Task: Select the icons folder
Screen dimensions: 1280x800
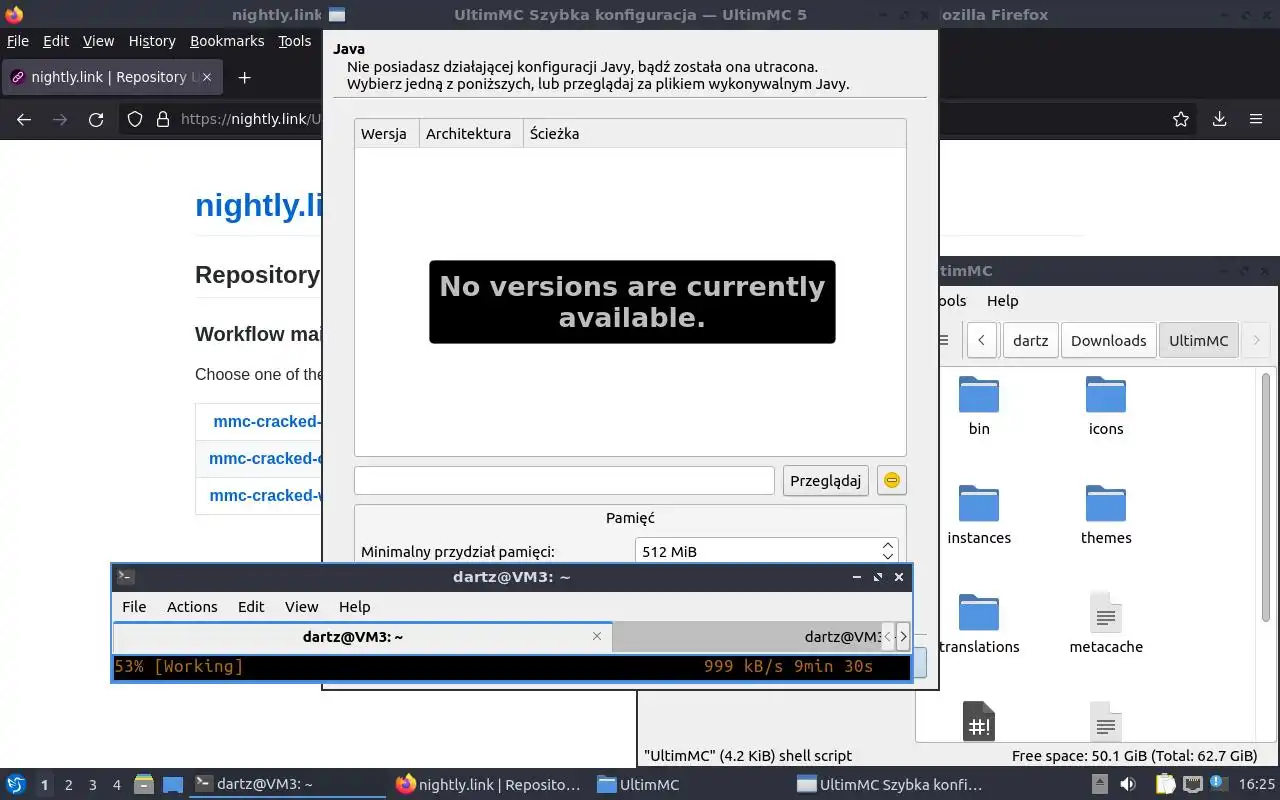Action: pos(1106,406)
